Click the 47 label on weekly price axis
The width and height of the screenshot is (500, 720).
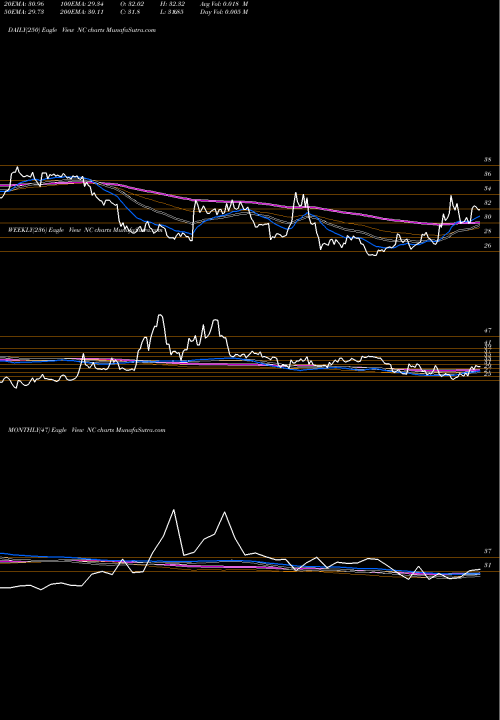[487, 331]
